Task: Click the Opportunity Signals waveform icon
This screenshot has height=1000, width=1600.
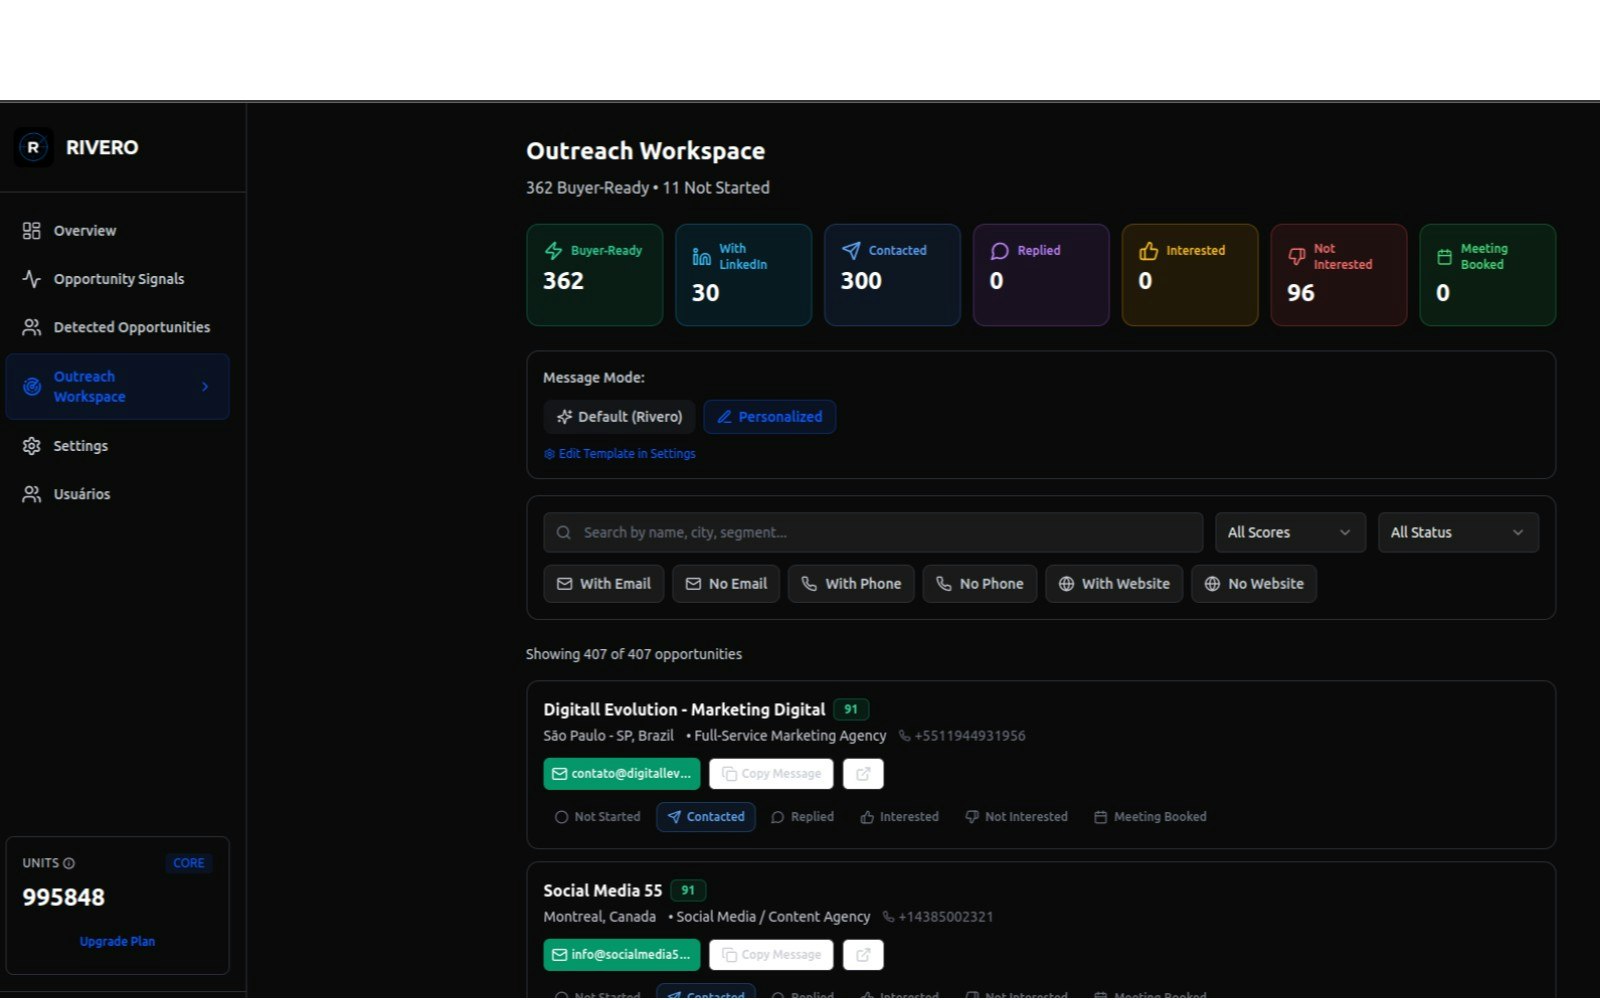Action: [x=31, y=279]
